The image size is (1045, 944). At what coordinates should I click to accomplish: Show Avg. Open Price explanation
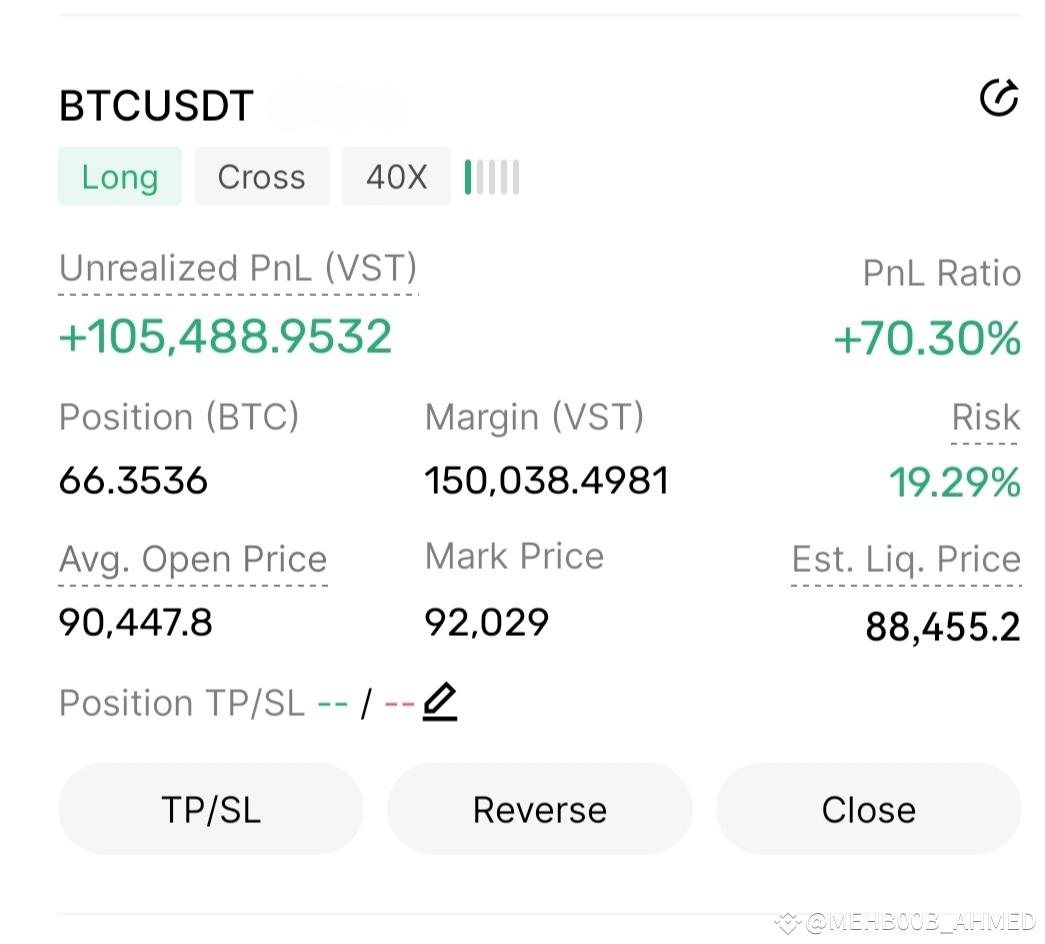coord(193,559)
